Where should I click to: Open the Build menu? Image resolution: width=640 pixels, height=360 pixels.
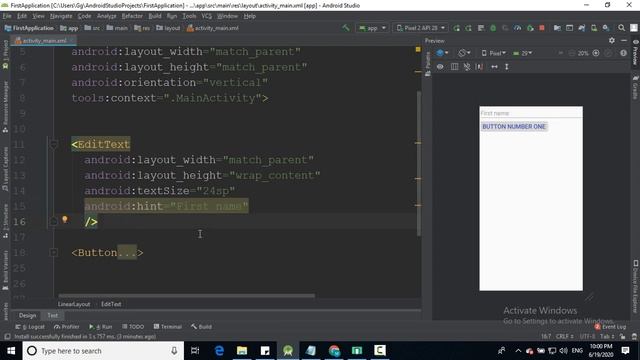click(155, 16)
